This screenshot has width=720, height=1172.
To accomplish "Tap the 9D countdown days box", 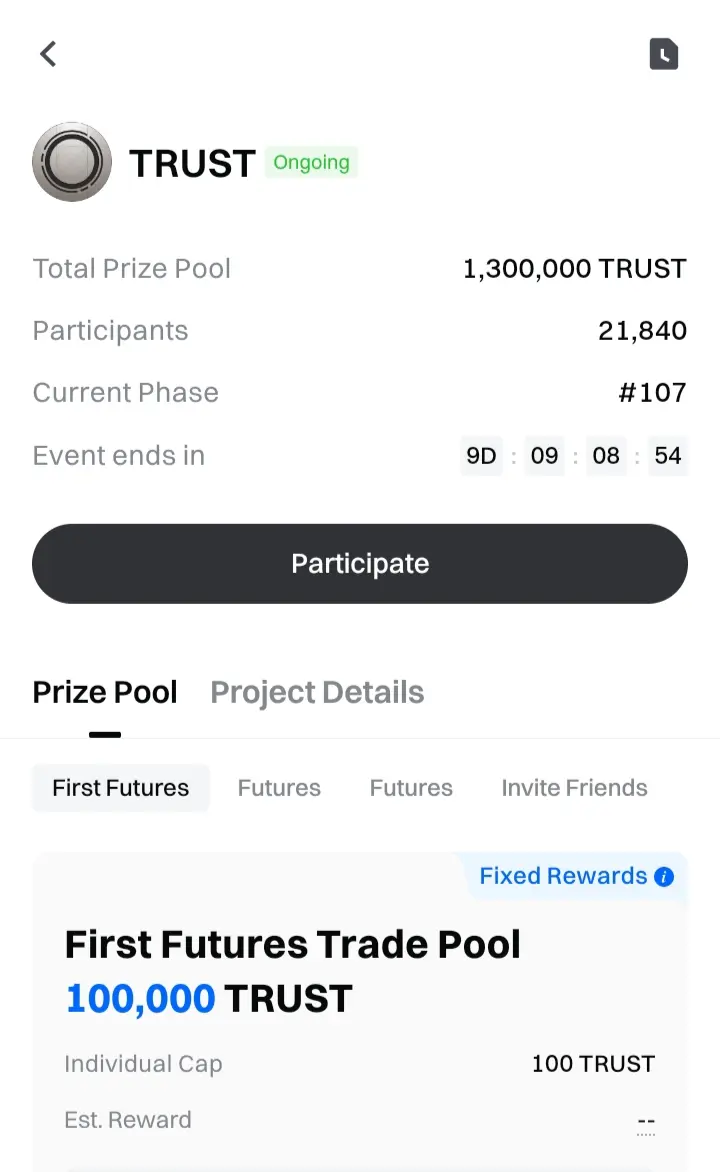I will [481, 455].
